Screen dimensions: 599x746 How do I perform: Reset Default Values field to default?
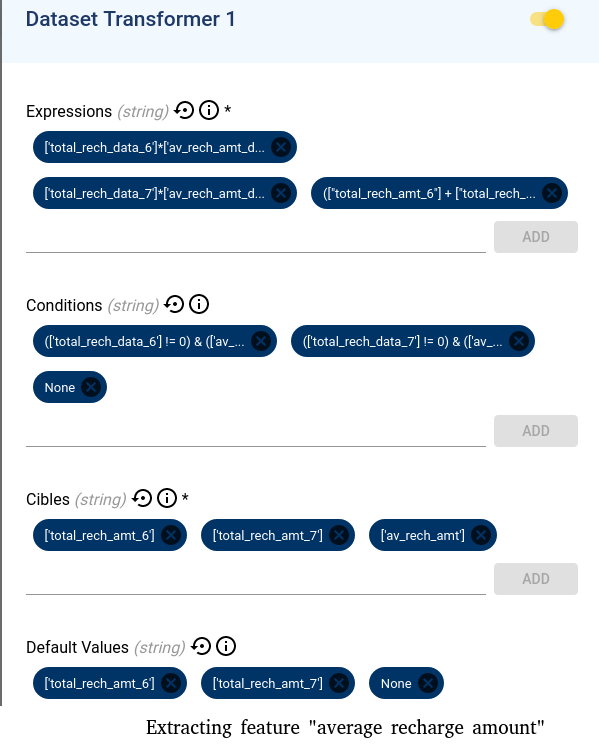(x=201, y=647)
